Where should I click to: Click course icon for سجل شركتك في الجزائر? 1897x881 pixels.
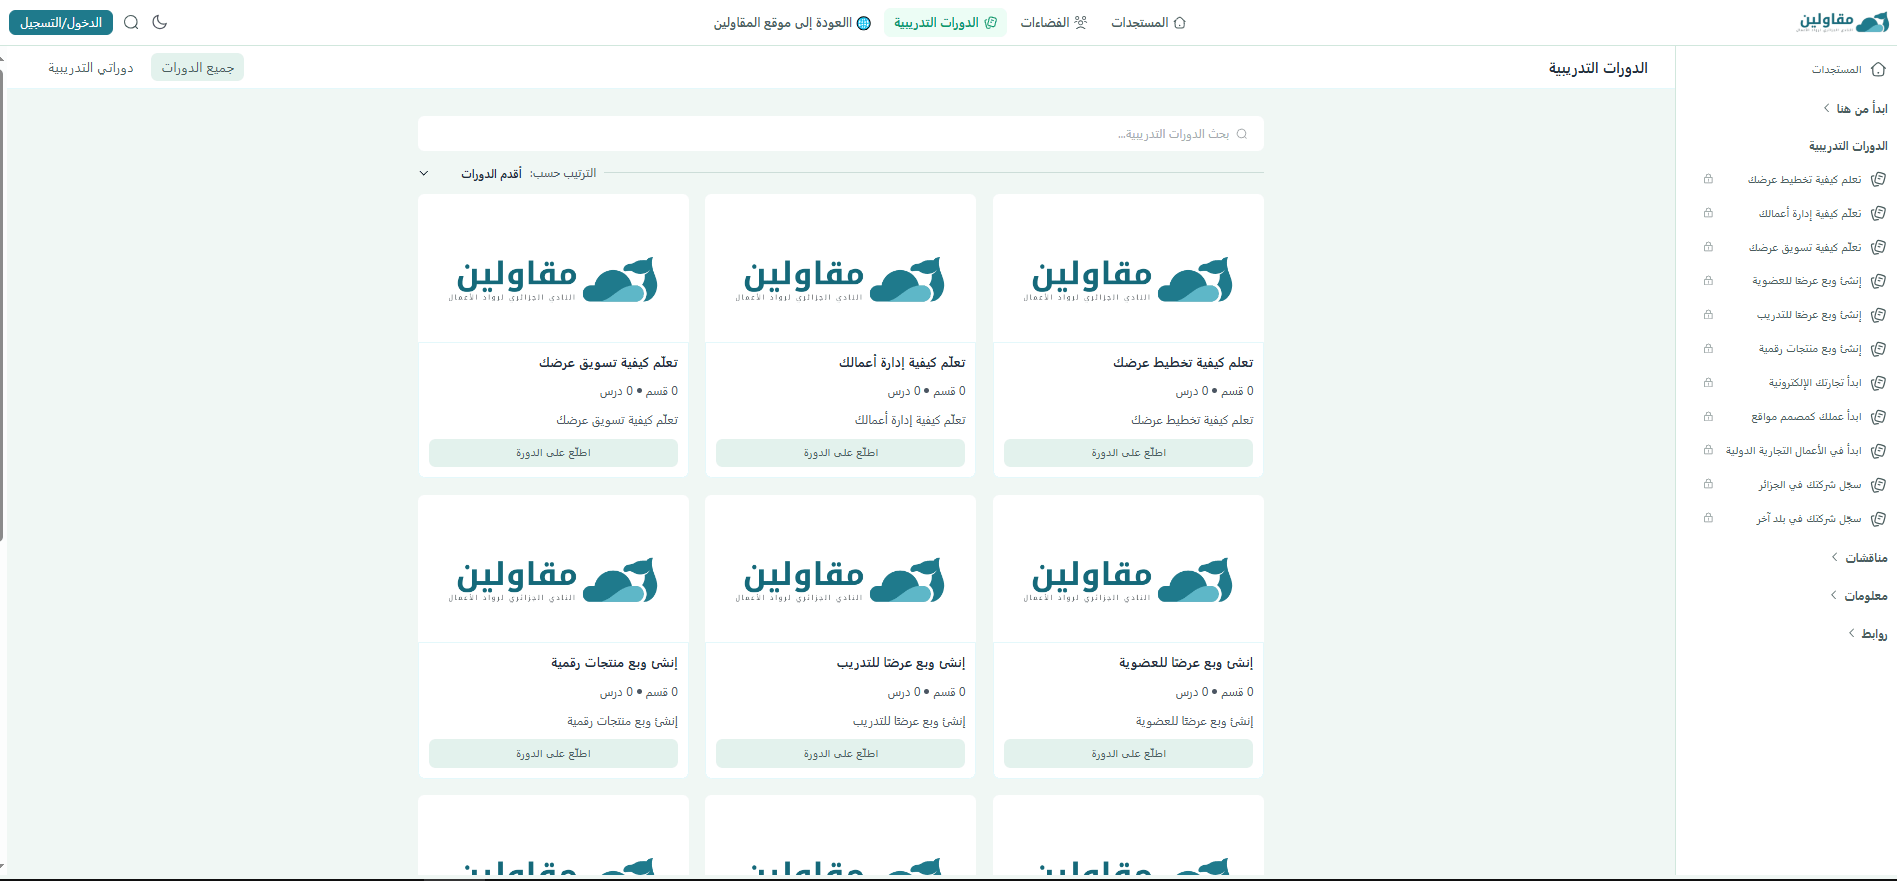tap(1878, 485)
